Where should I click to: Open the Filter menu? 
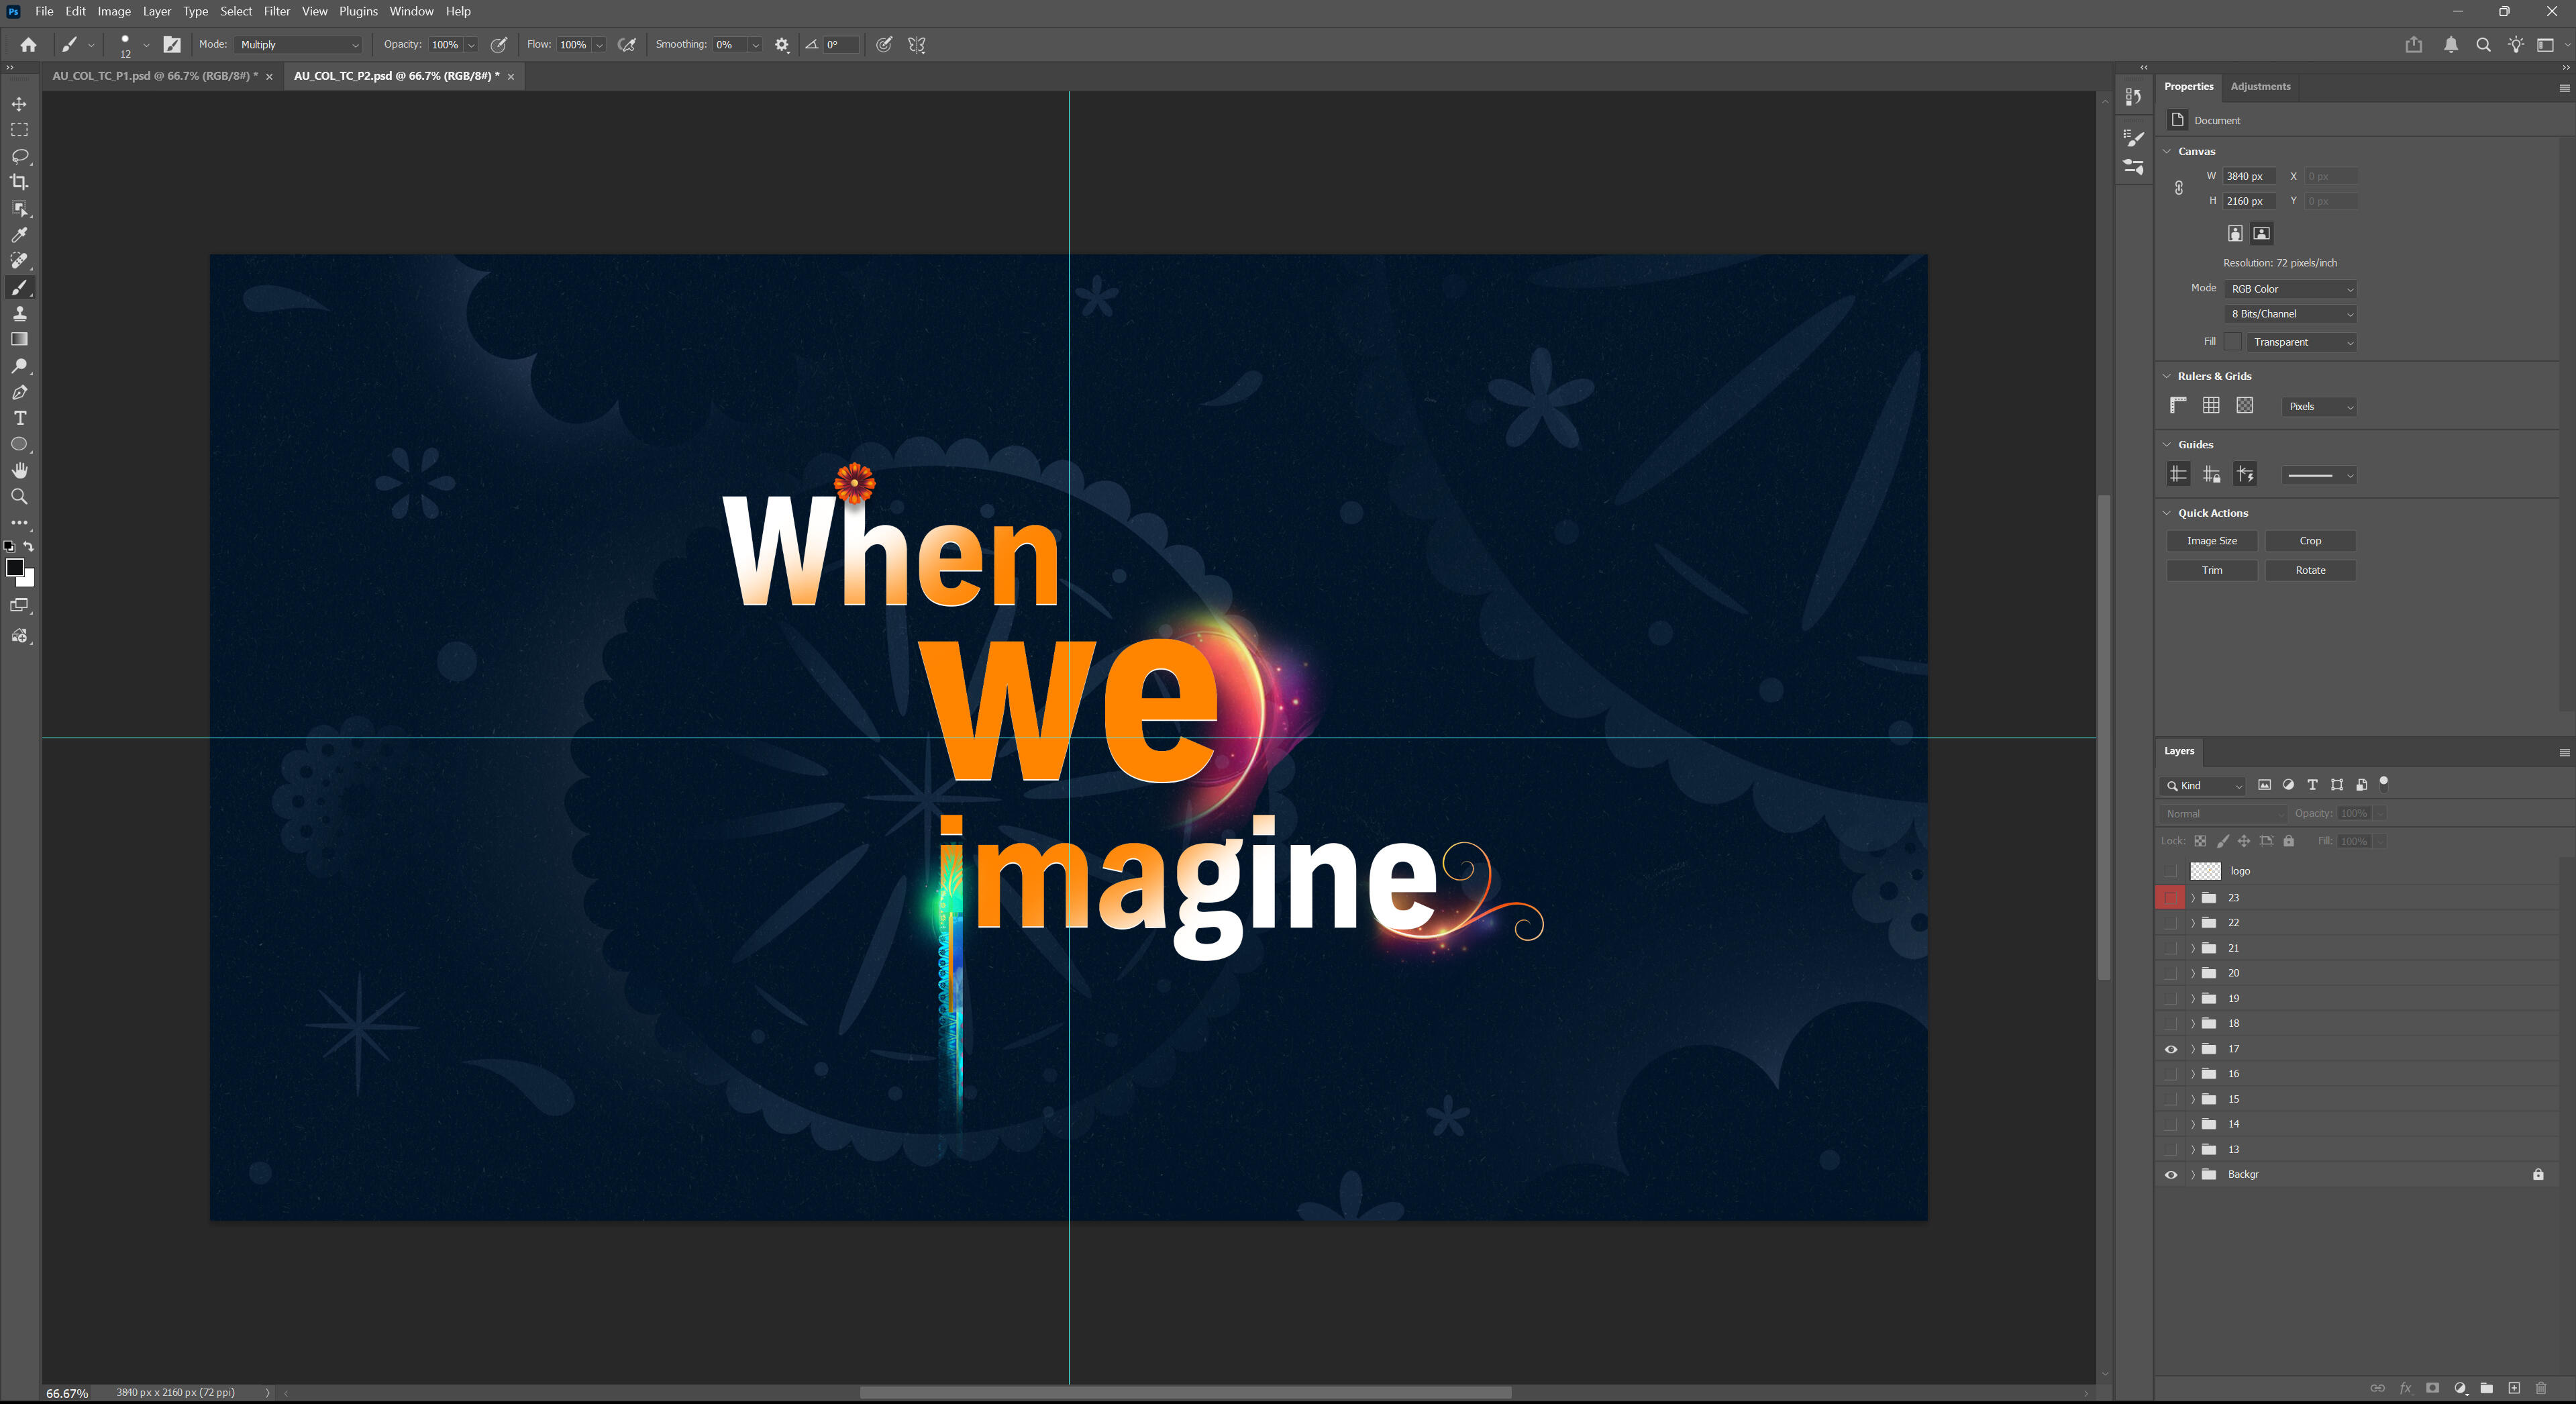(276, 11)
